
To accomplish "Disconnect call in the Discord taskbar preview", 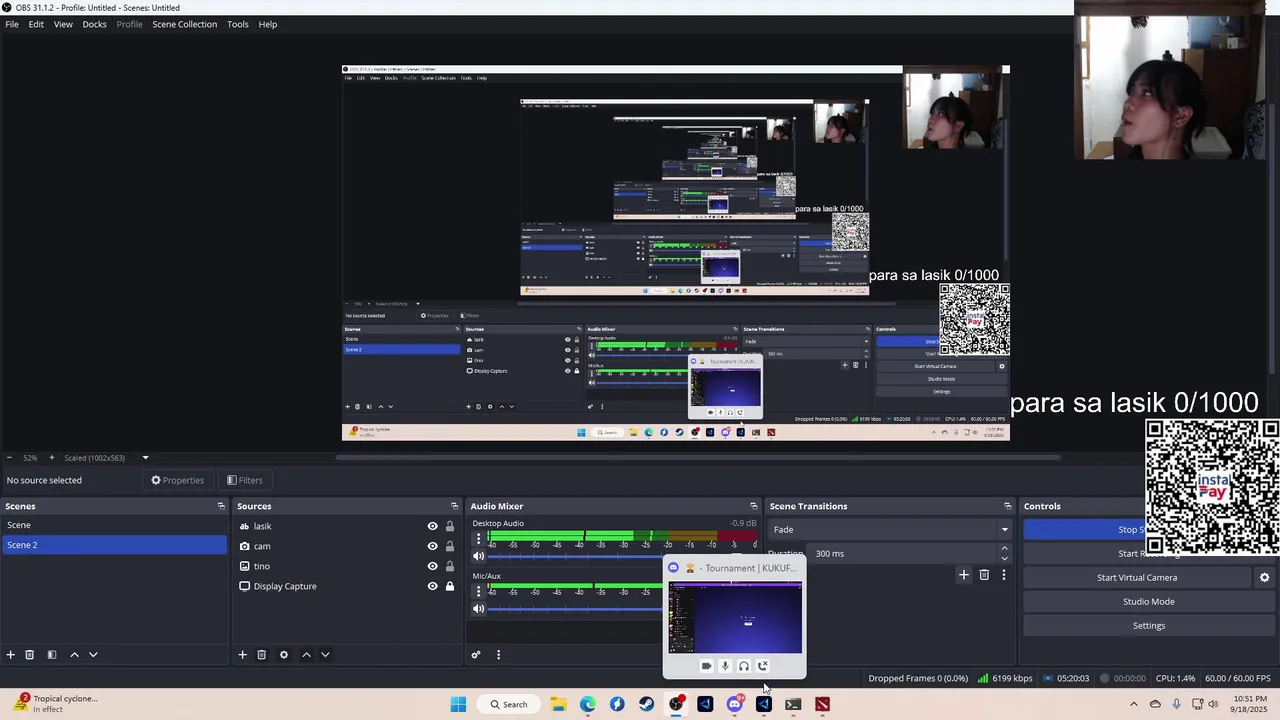I will [763, 666].
